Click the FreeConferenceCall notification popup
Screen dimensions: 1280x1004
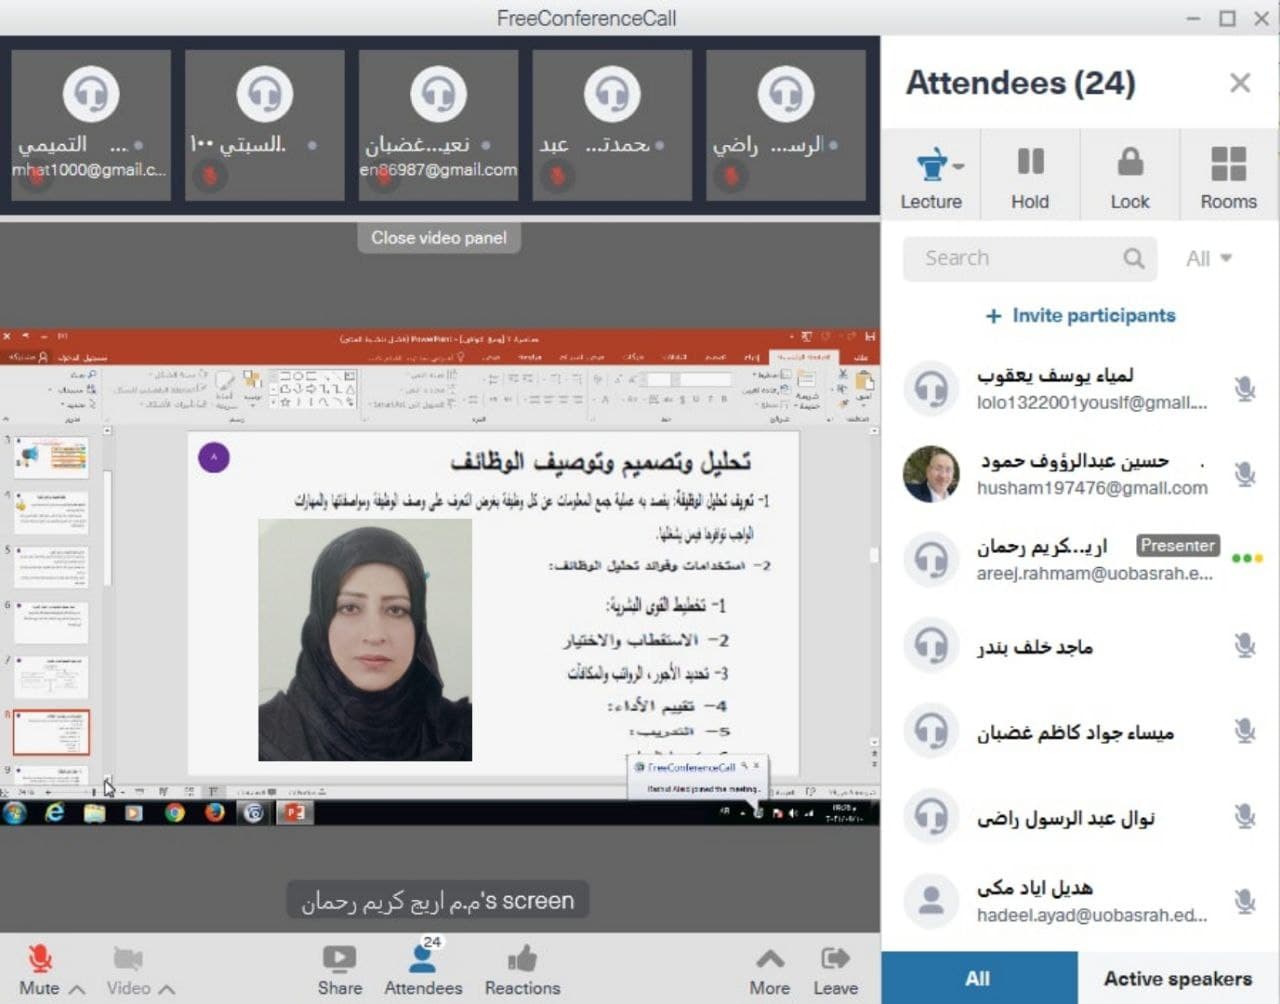click(697, 777)
